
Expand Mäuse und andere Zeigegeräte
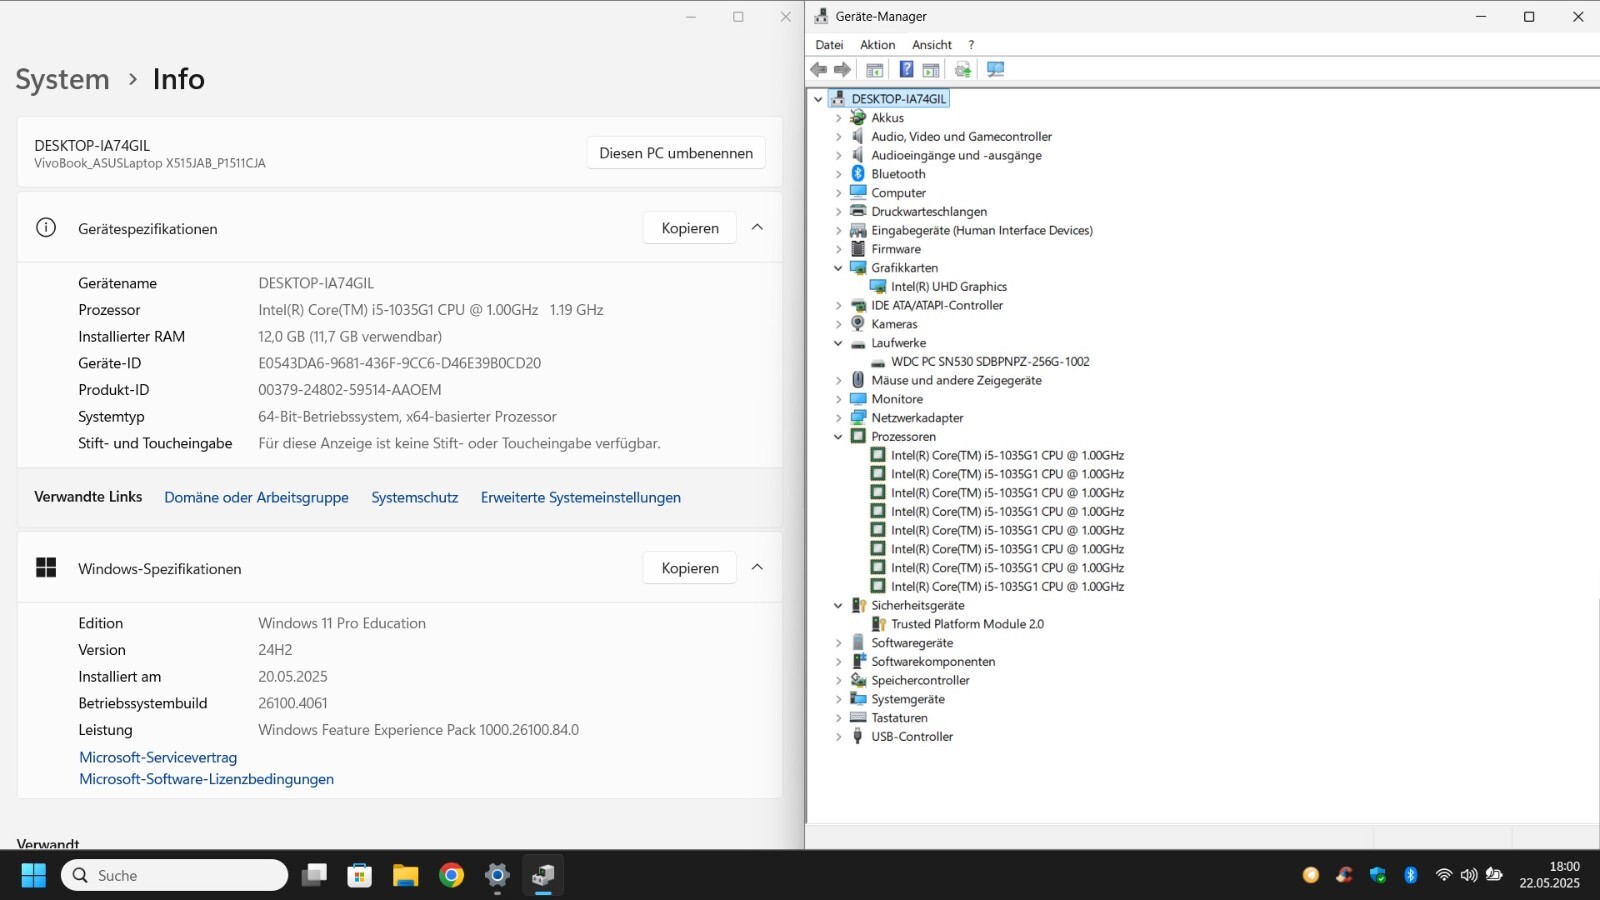[838, 380]
